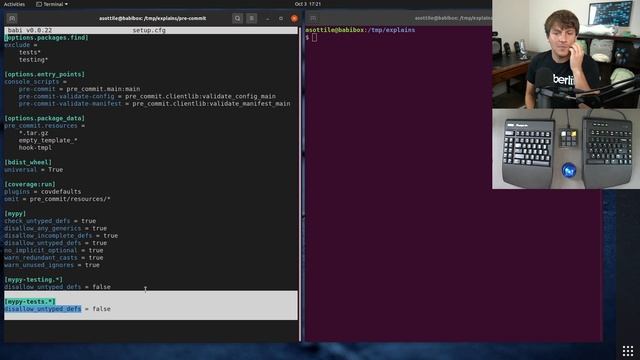640x360 pixels.
Task: Click the 'pre-commit-validate-manifest' entry line
Action: click(154, 104)
